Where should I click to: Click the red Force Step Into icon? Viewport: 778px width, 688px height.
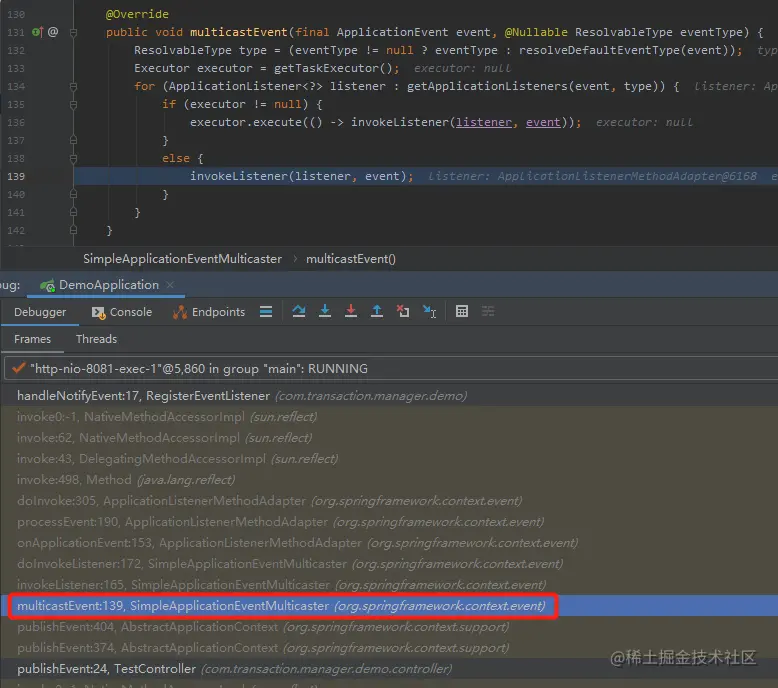tap(351, 312)
